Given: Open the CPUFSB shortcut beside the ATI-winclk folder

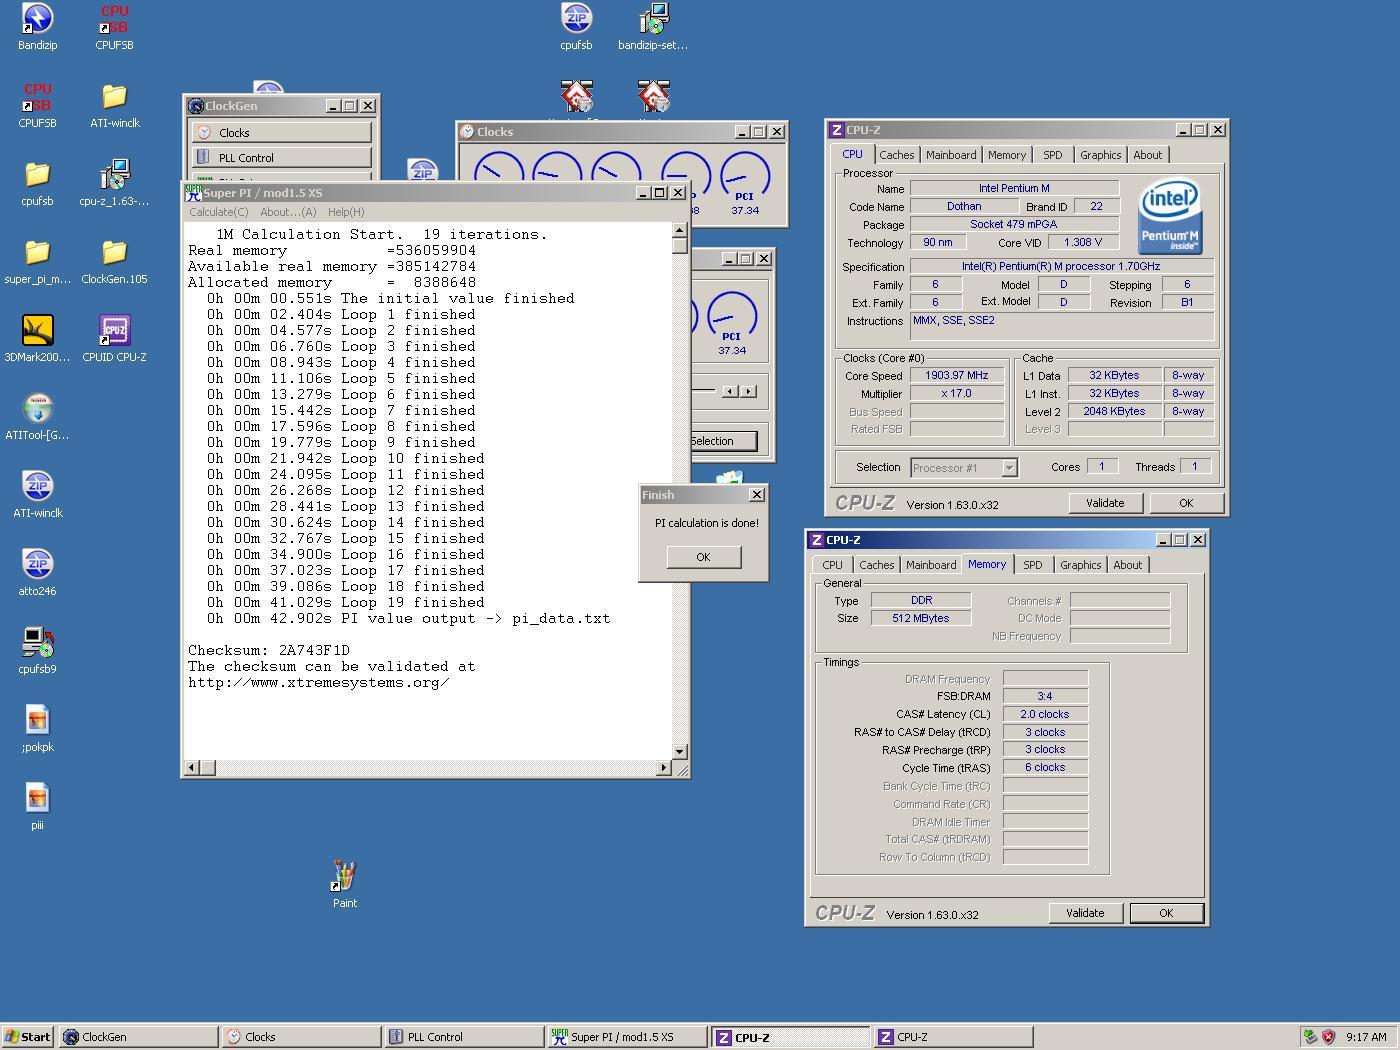Looking at the screenshot, I should coord(37,105).
